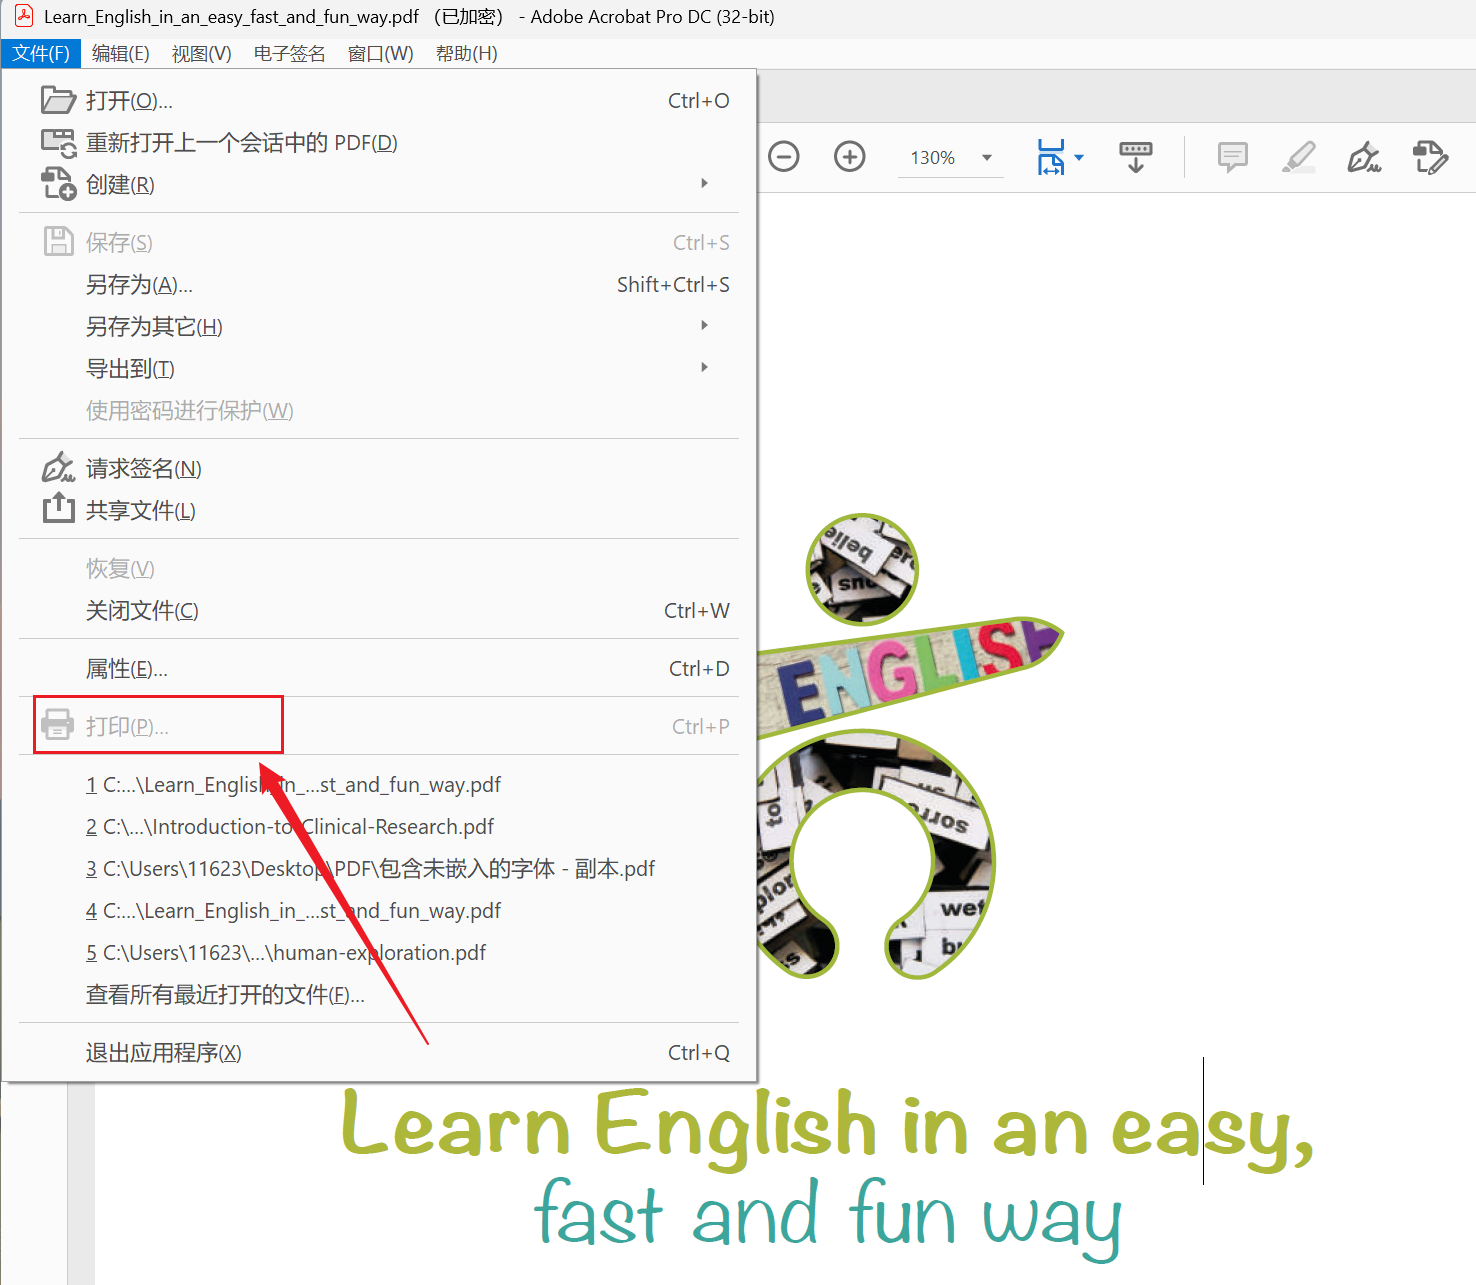
Task: Open the 视图 menu
Action: point(200,53)
